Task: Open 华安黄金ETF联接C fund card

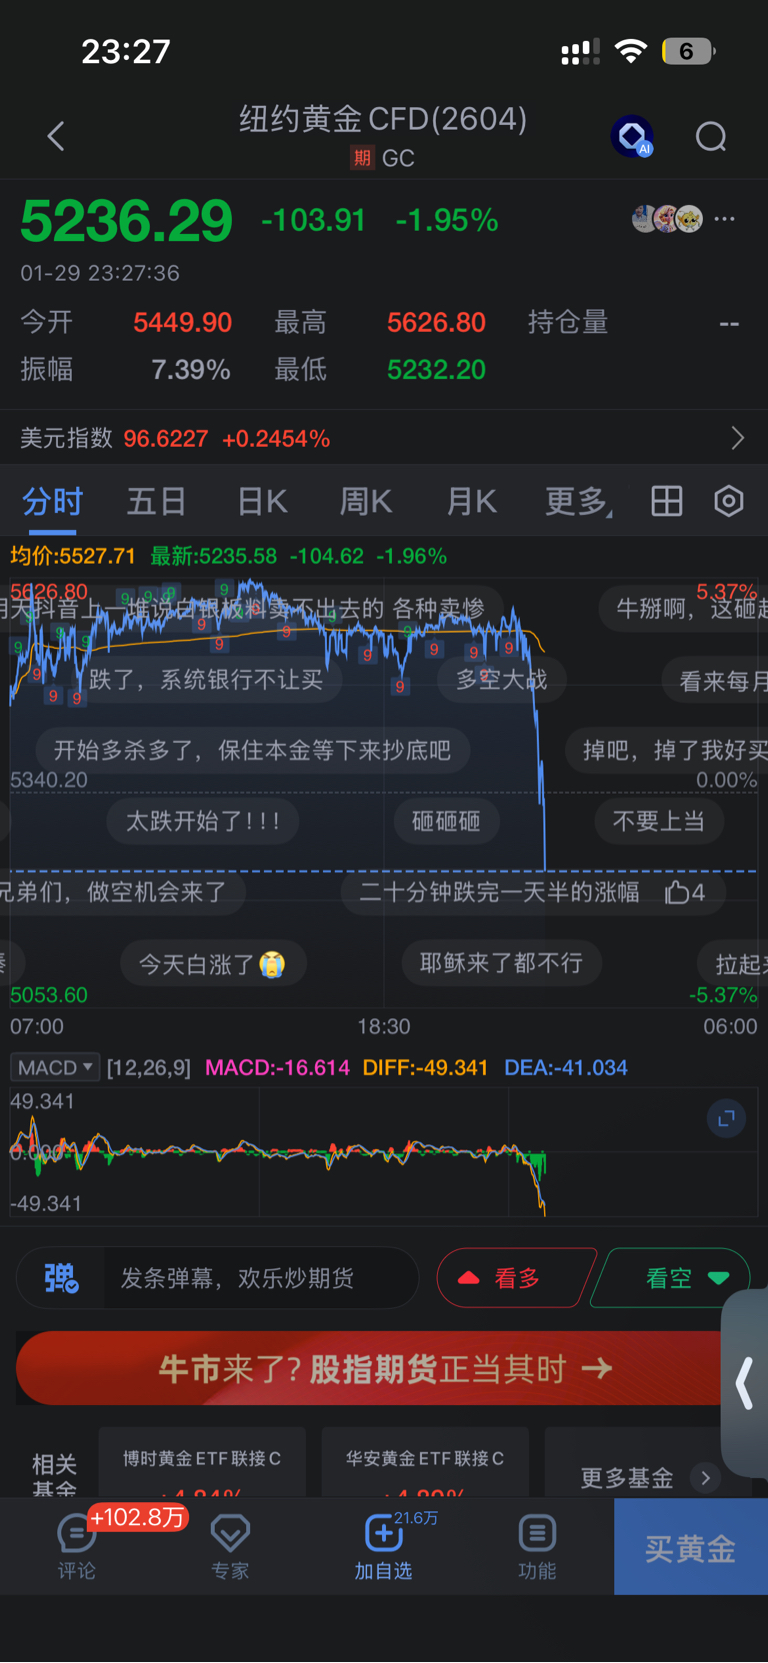Action: pyautogui.click(x=425, y=1462)
